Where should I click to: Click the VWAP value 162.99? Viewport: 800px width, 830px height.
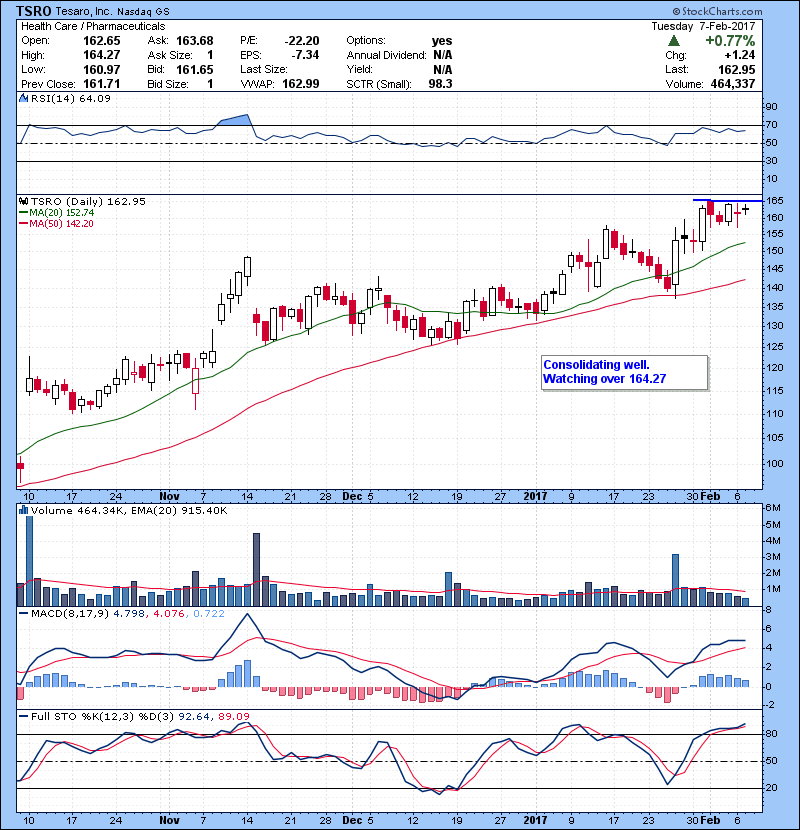tap(301, 84)
